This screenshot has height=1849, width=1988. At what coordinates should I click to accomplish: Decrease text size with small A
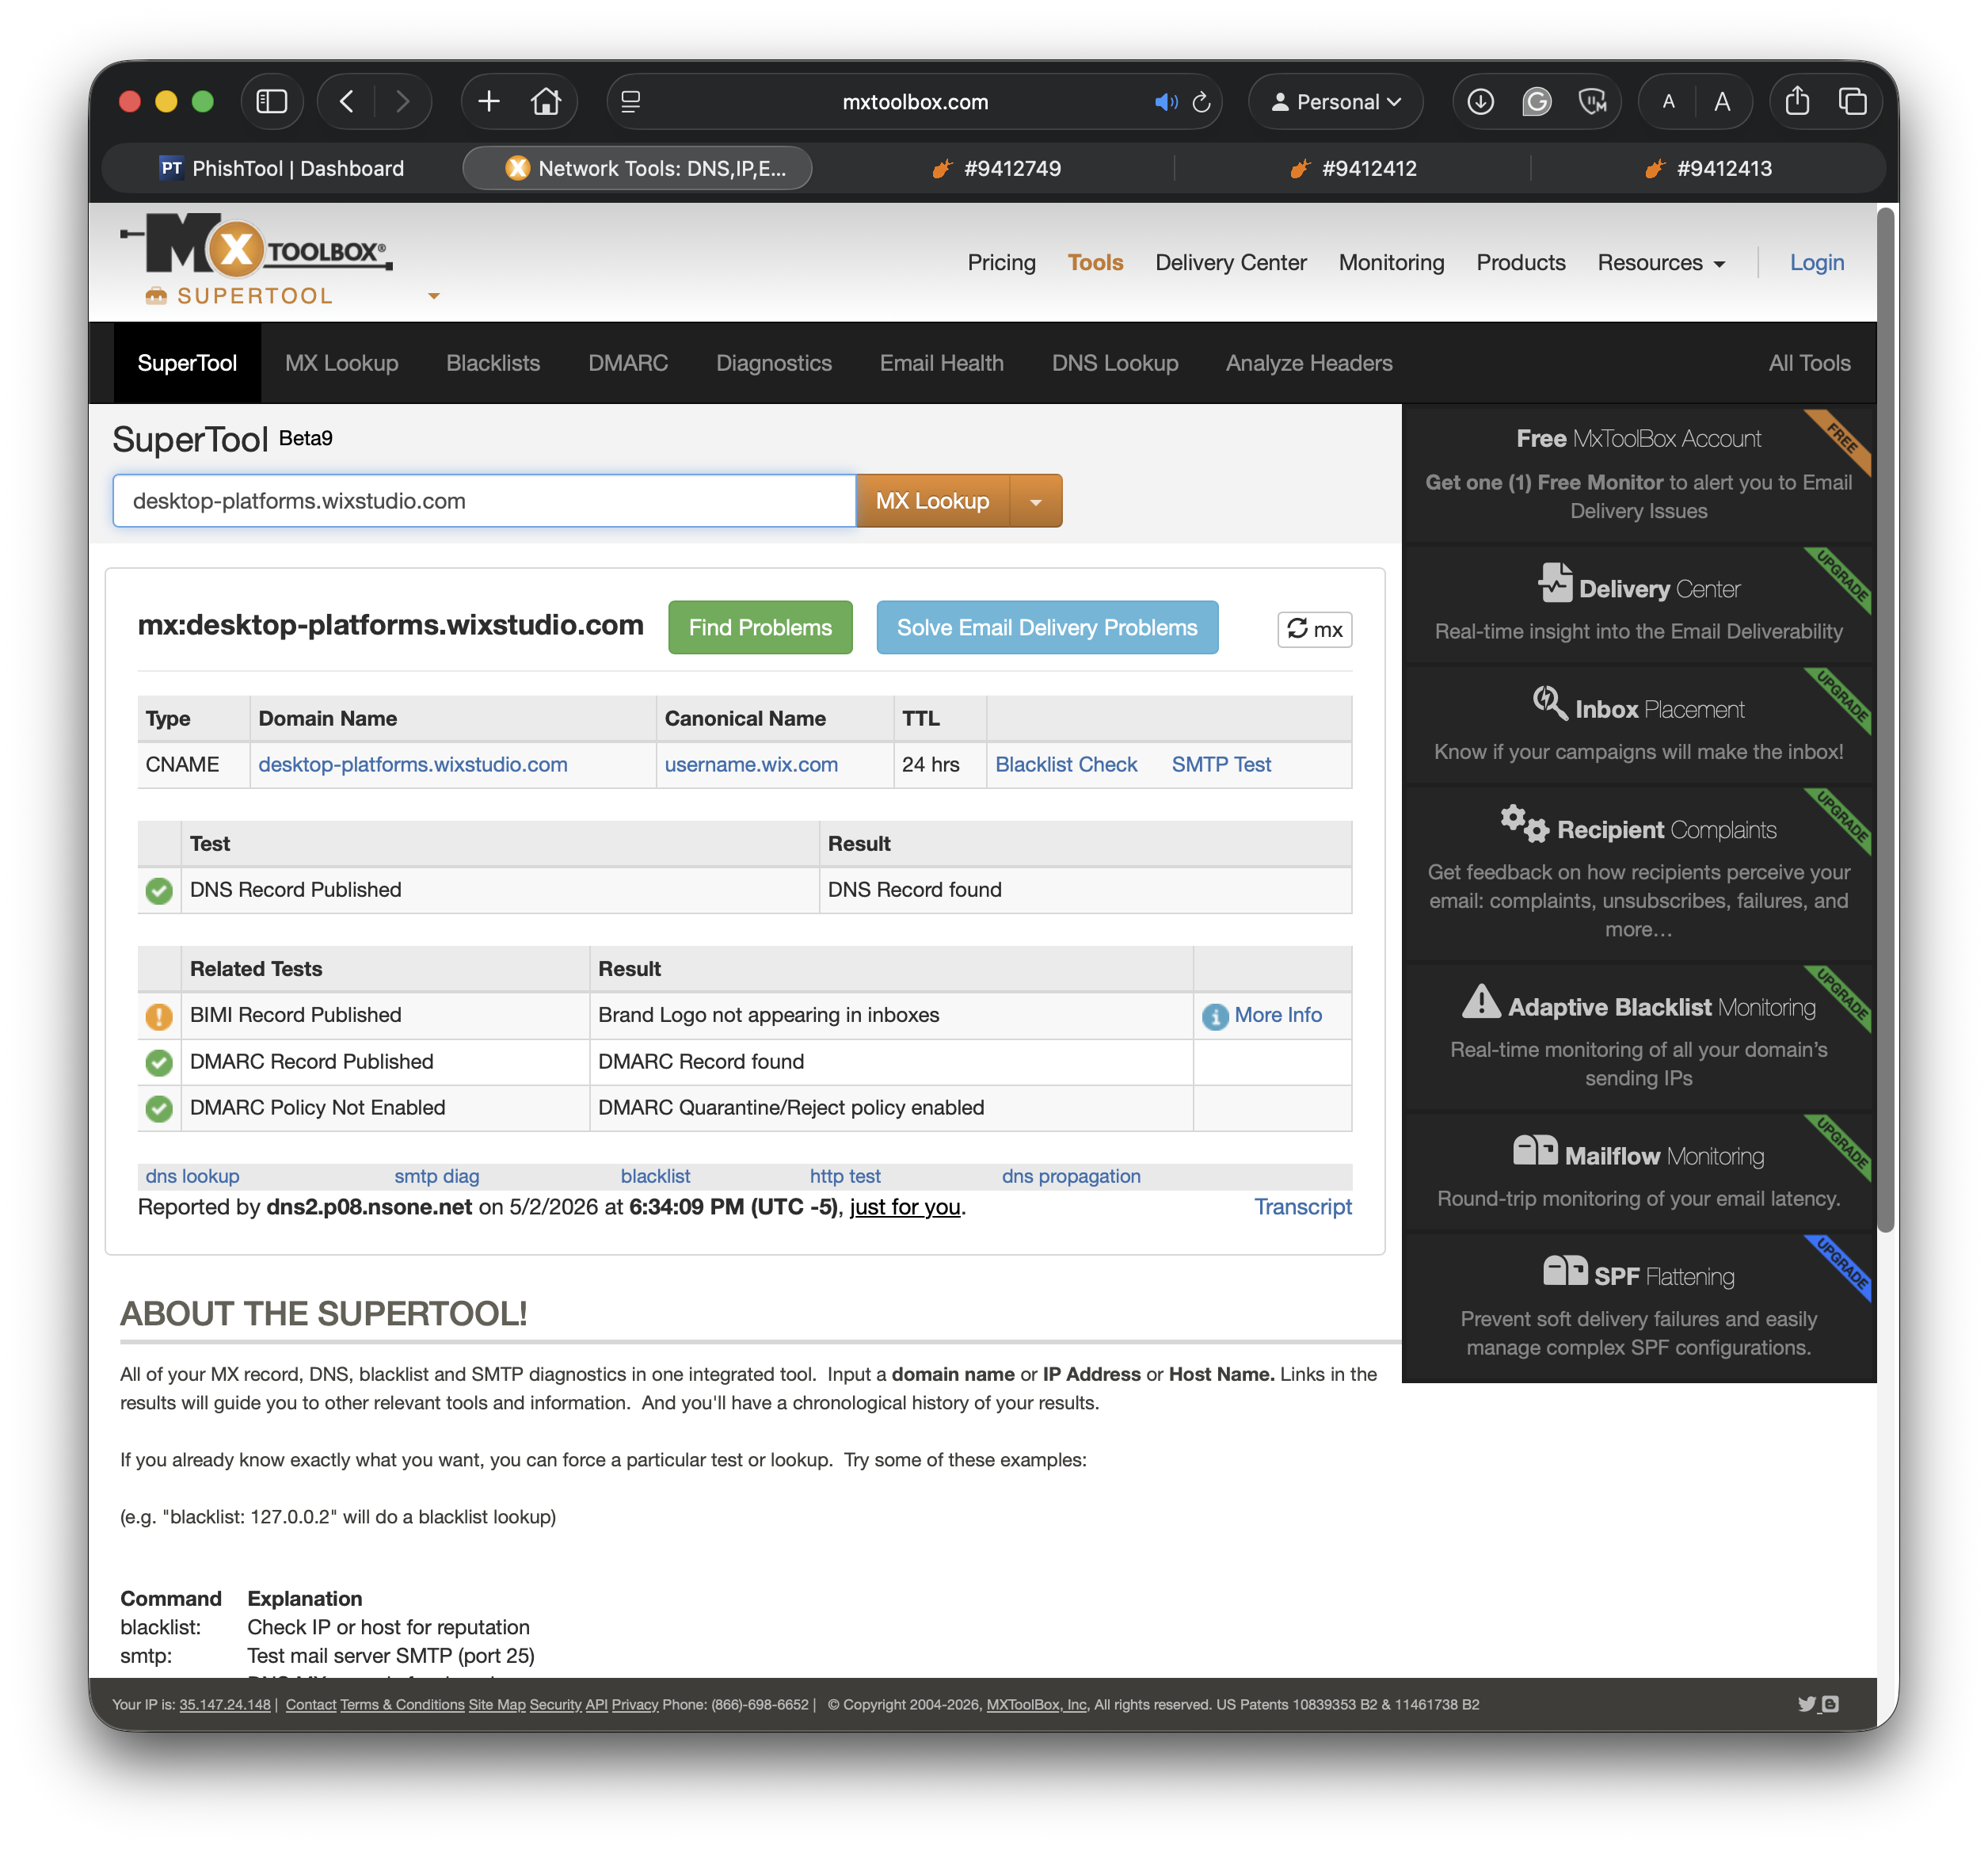pyautogui.click(x=1668, y=102)
